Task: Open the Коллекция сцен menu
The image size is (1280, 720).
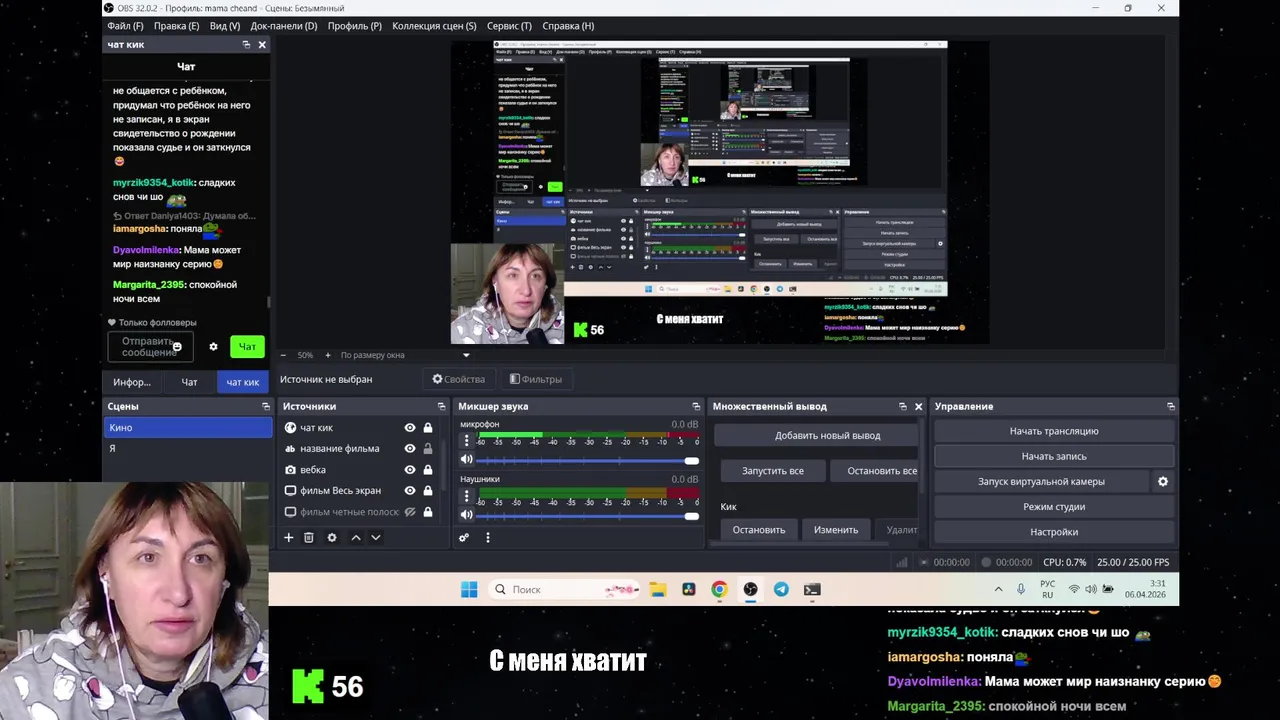Action: point(434,26)
